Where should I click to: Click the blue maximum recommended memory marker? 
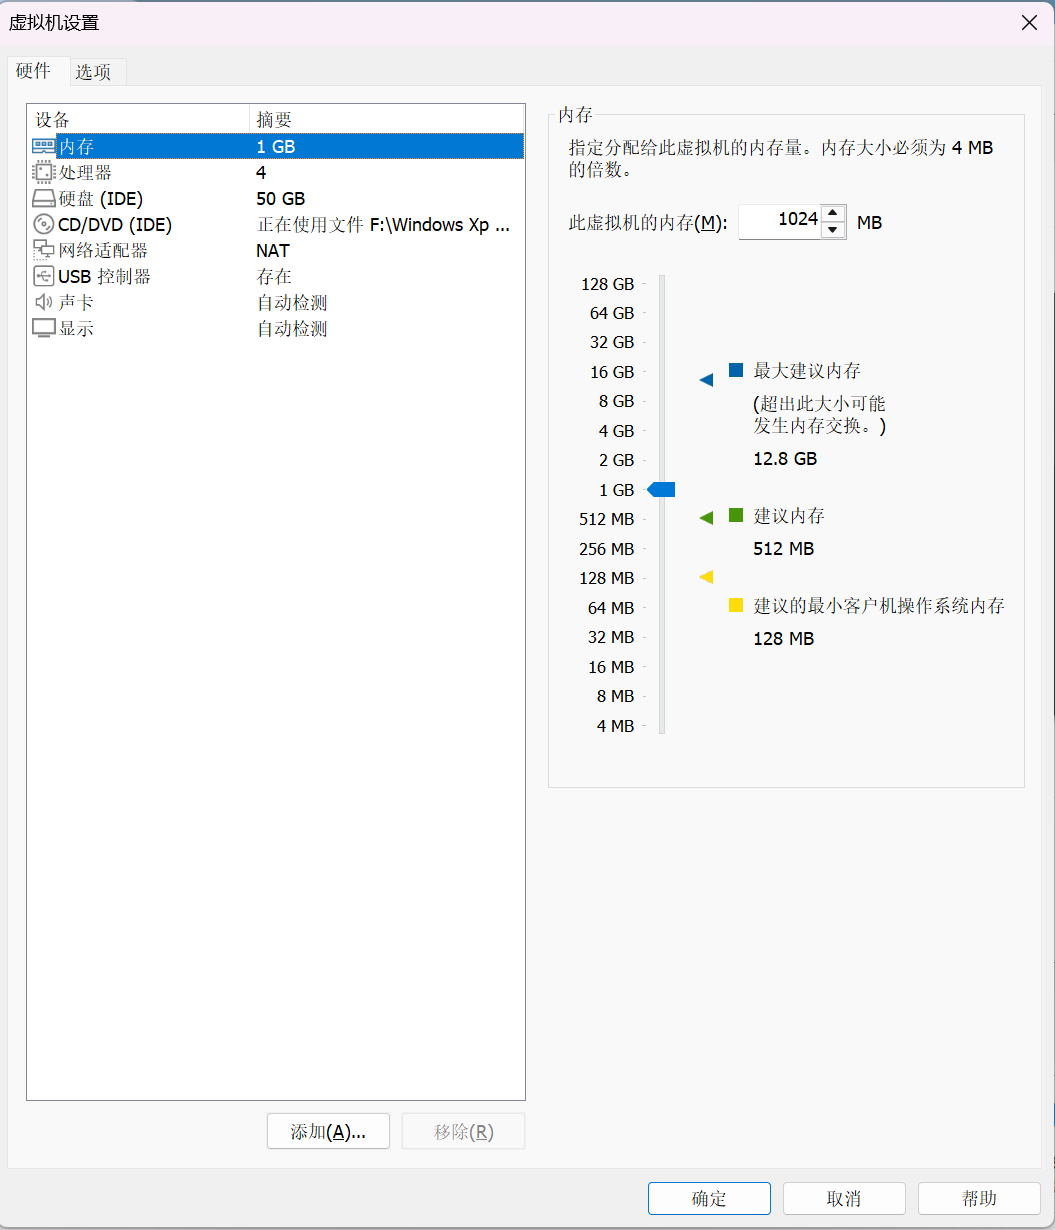(706, 380)
